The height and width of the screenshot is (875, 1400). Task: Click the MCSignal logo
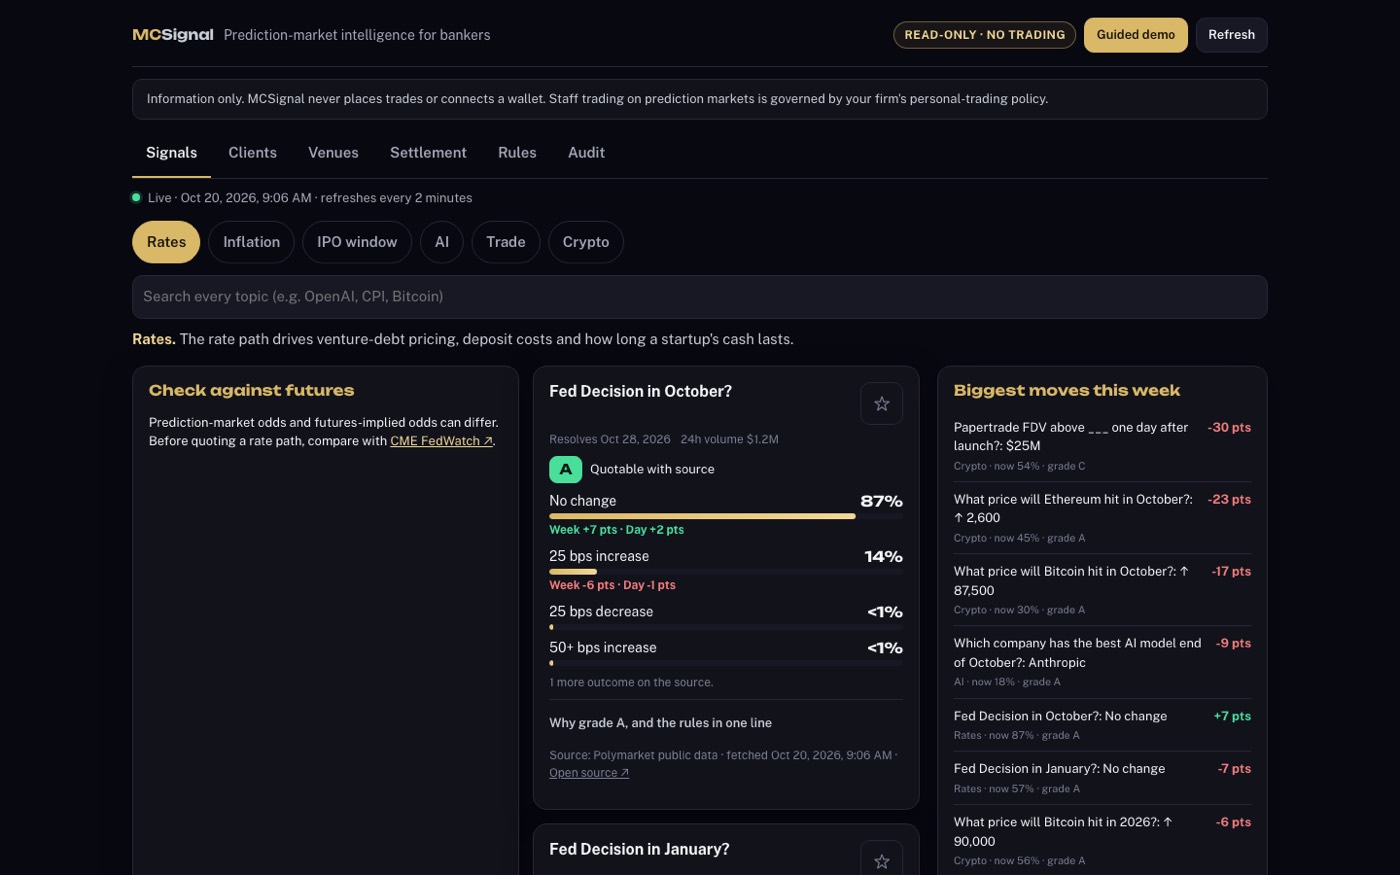173,35
